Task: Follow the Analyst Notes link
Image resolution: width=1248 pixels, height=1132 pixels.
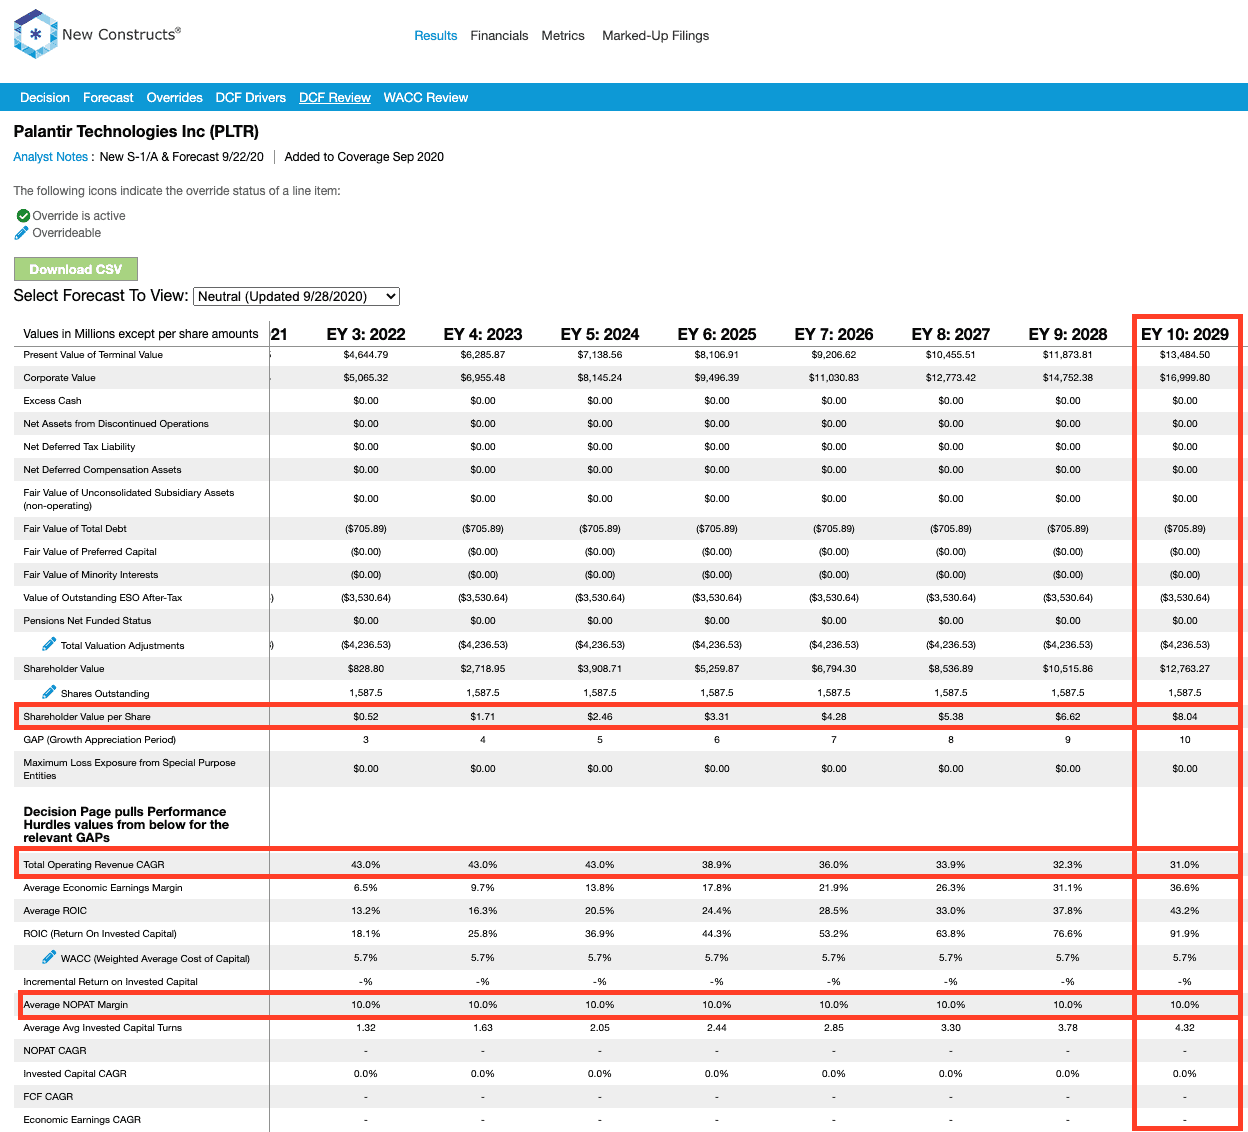Action: click(x=51, y=156)
